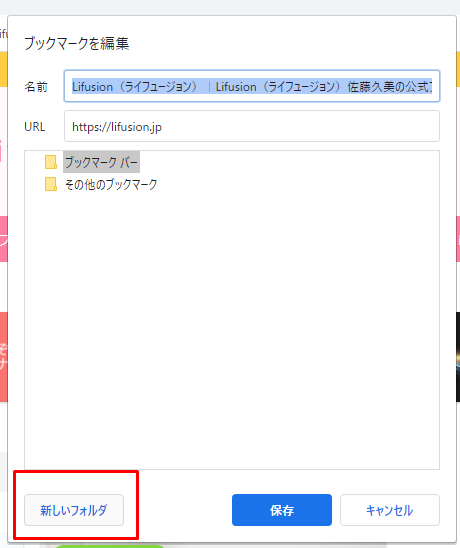The width and height of the screenshot is (460, 548).
Task: Focus the URL field containing https://lifusion.jp
Action: (x=252, y=126)
